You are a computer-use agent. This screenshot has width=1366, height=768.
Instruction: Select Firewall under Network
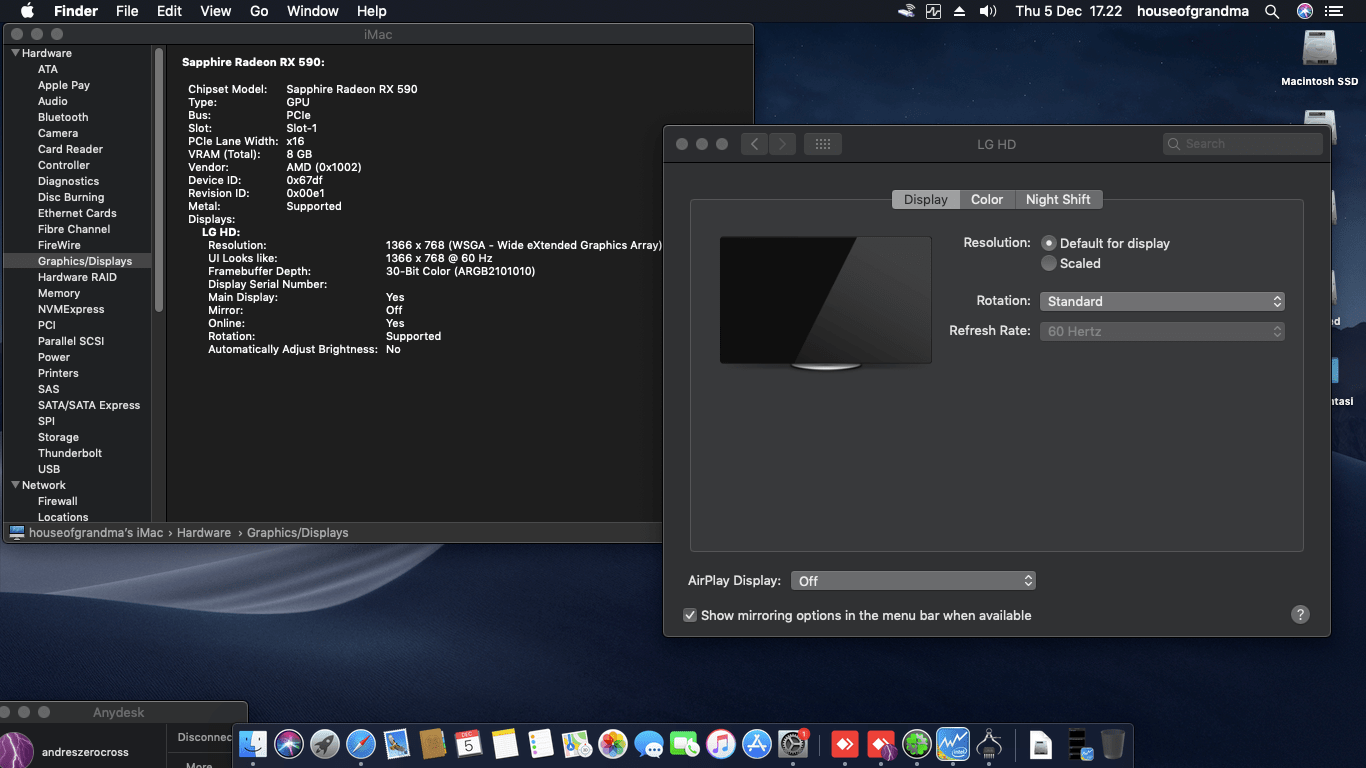pos(58,501)
